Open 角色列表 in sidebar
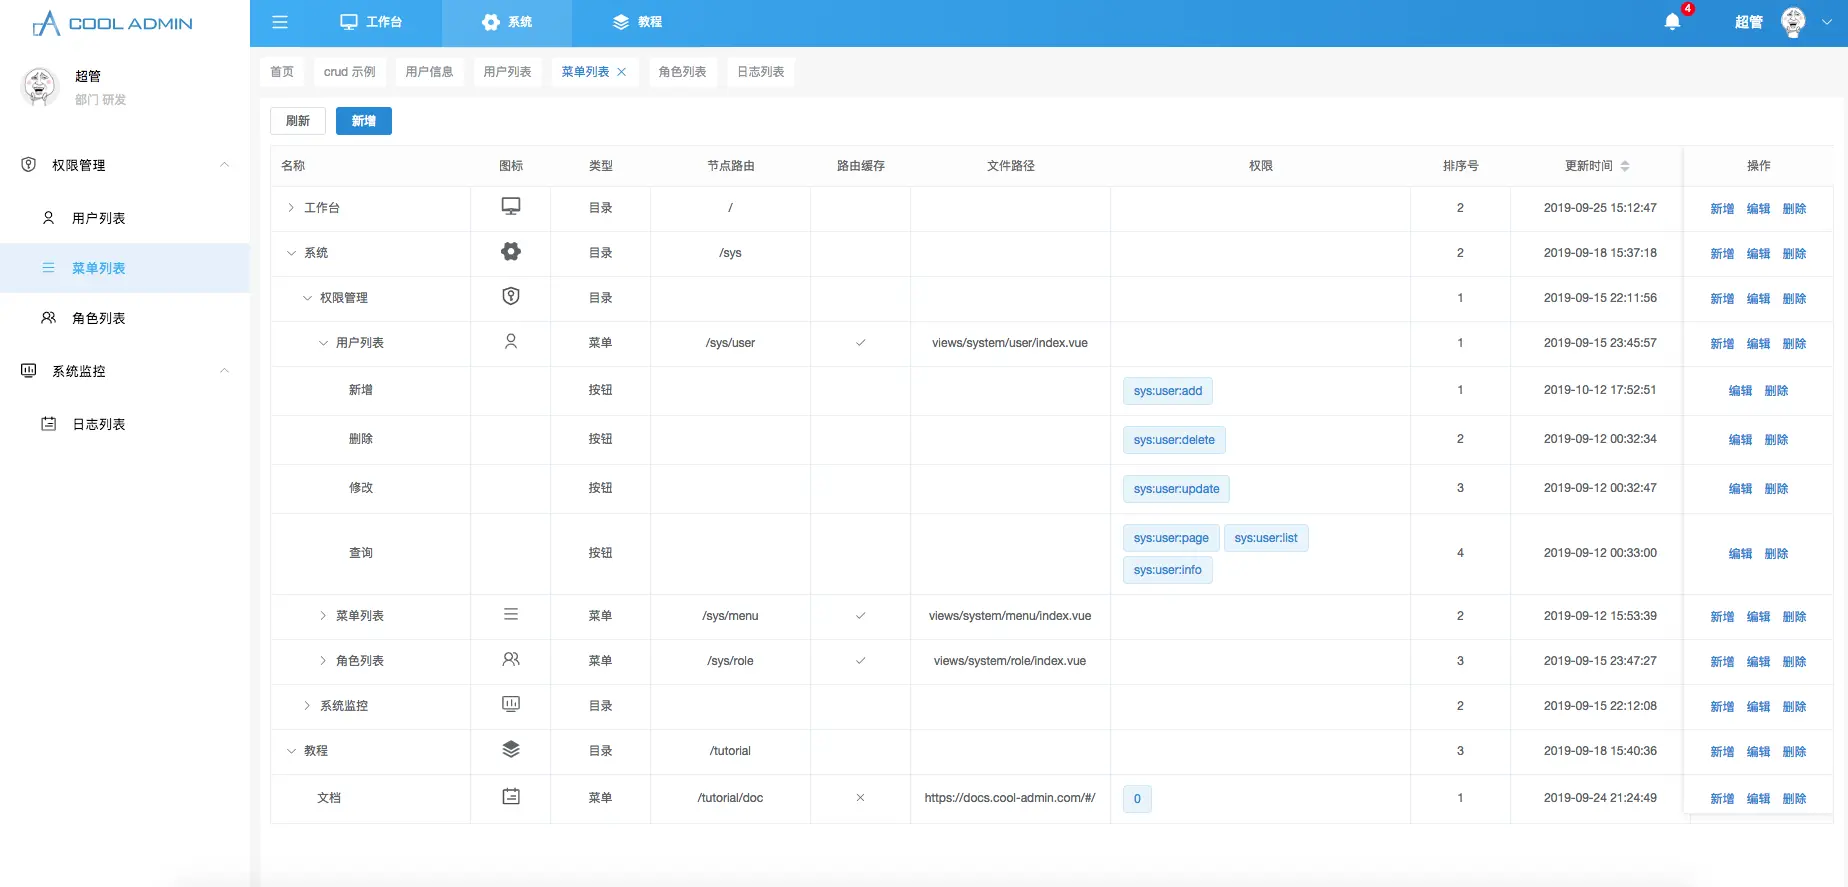1848x887 pixels. (125, 318)
